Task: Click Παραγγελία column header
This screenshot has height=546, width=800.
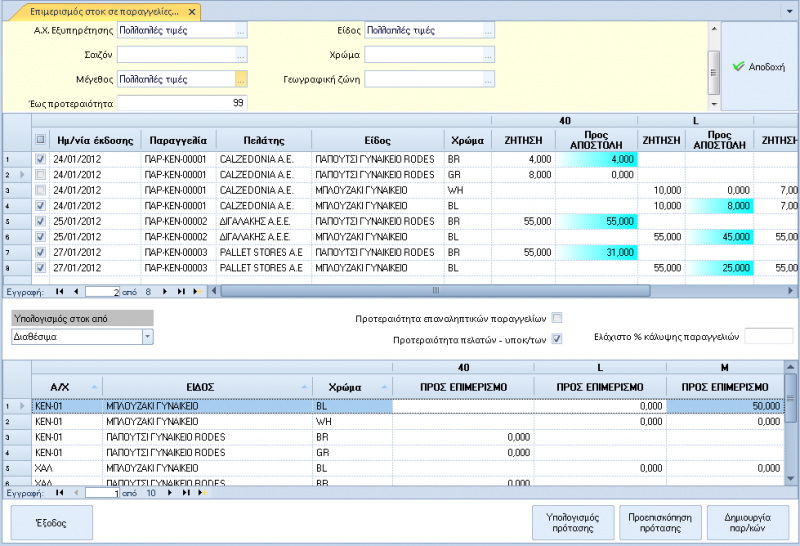Action: [x=178, y=140]
